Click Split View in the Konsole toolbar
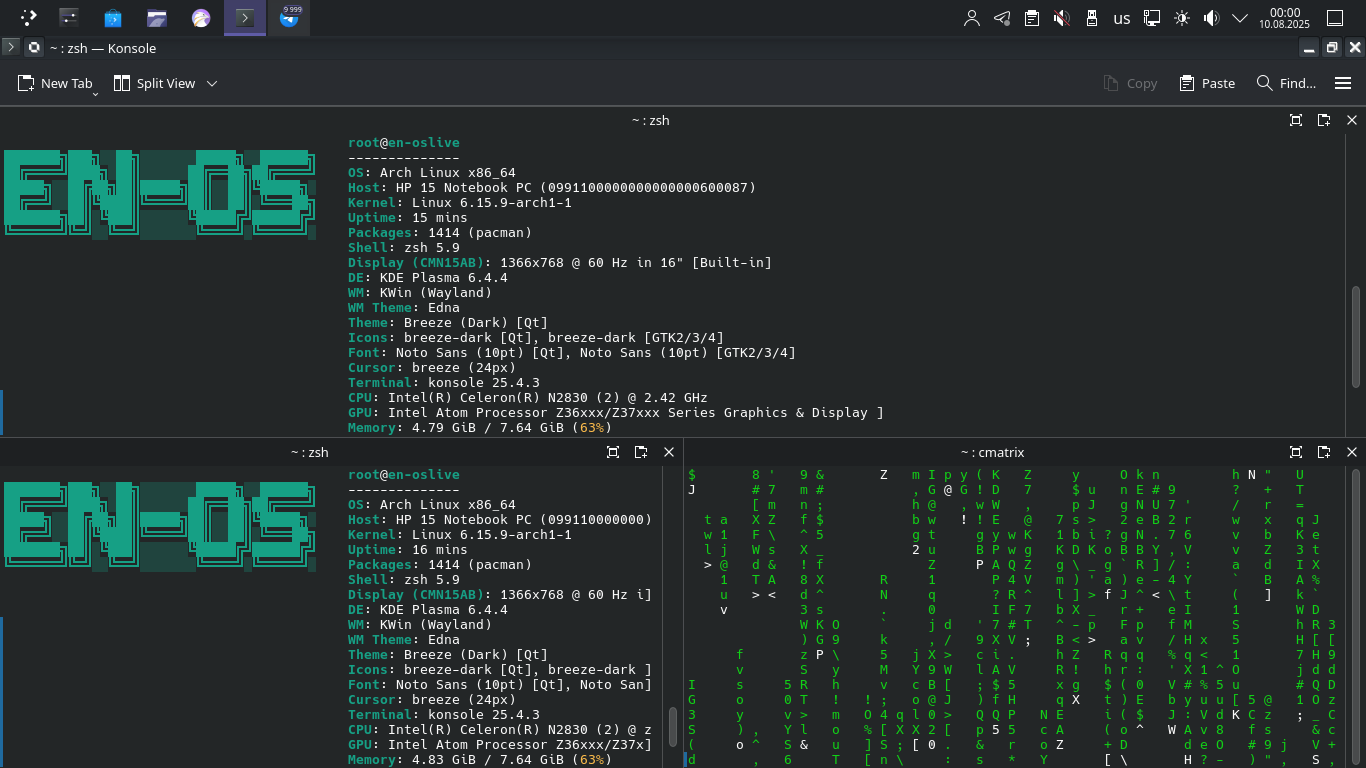The height and width of the screenshot is (768, 1366). [154, 84]
